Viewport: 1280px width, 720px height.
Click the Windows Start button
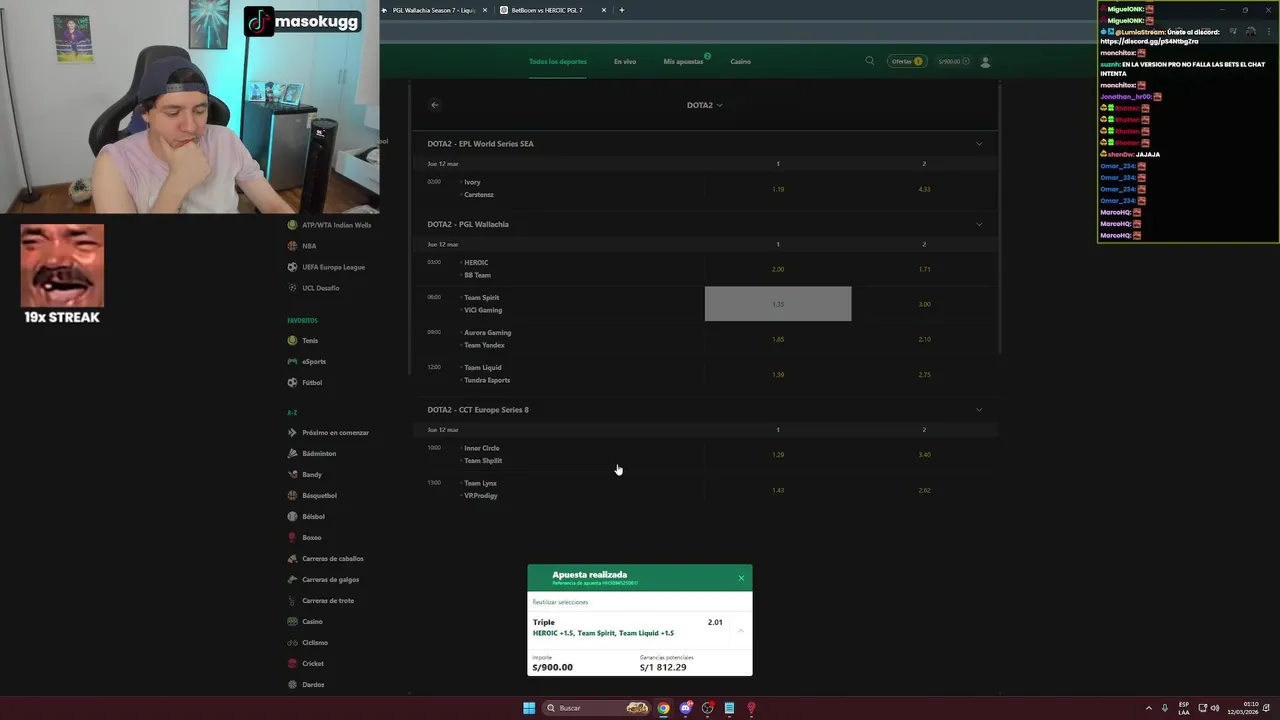coord(529,708)
